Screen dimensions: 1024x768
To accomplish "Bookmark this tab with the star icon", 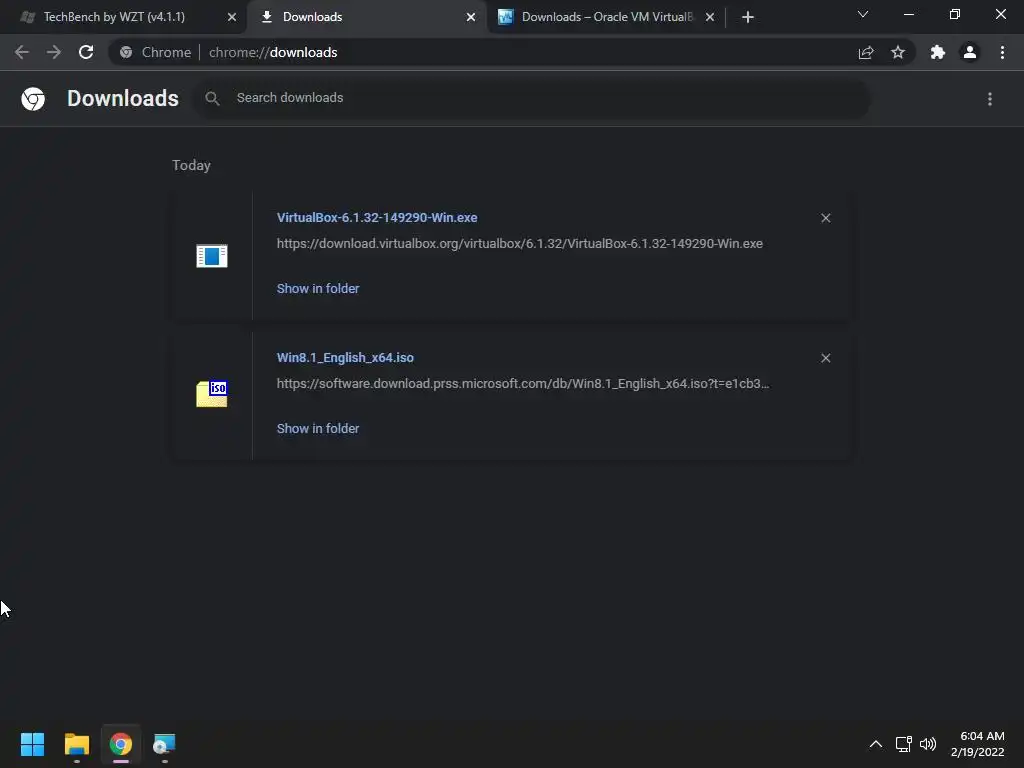I will coord(898,52).
